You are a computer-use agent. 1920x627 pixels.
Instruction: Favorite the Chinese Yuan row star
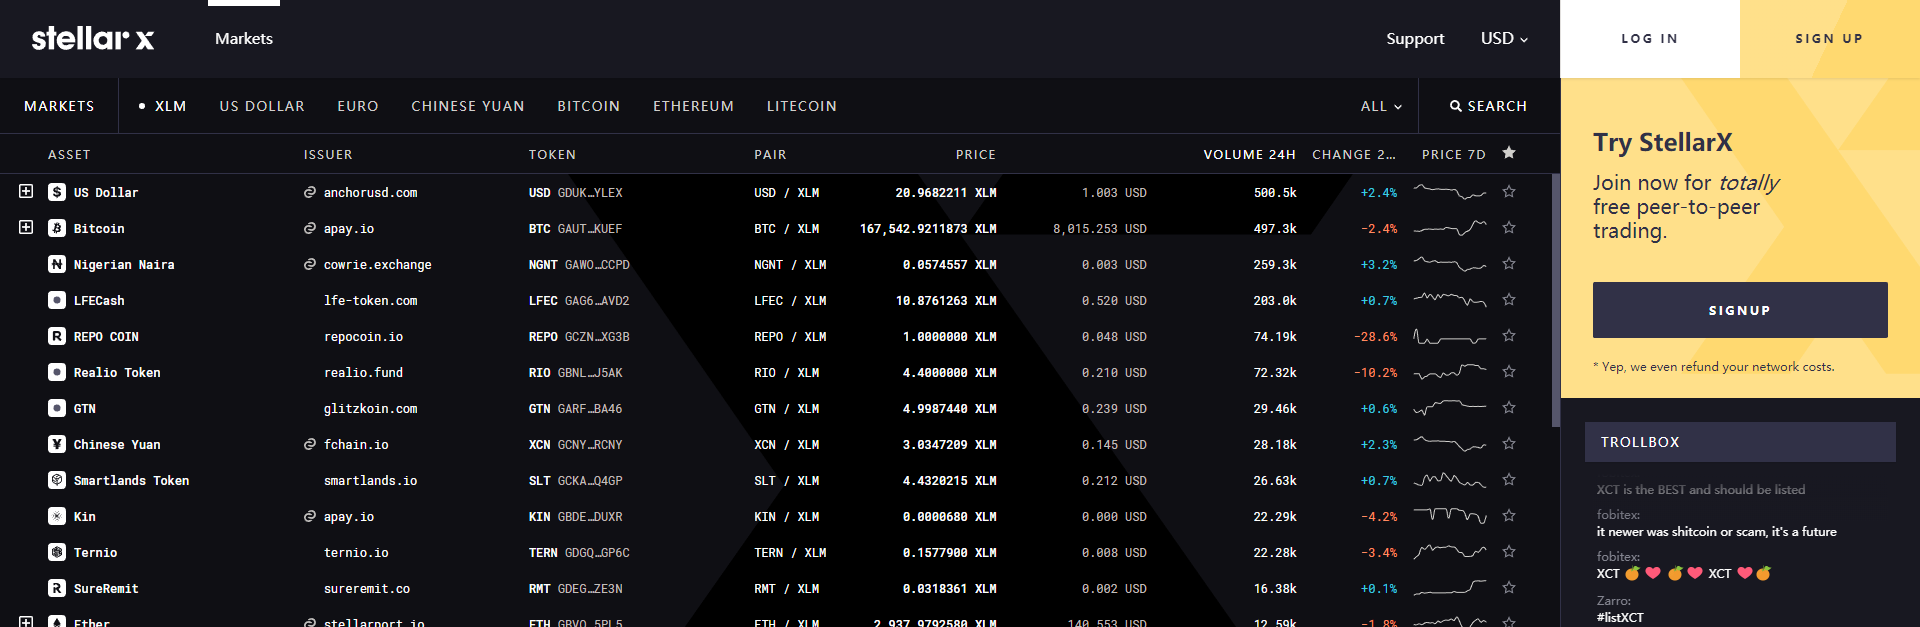1509,443
